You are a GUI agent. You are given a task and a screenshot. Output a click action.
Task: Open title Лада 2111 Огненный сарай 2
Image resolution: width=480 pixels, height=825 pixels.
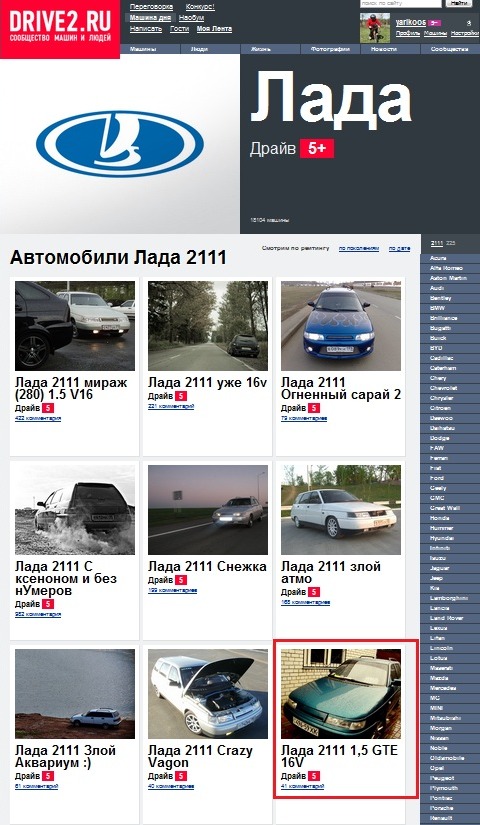coord(341,388)
